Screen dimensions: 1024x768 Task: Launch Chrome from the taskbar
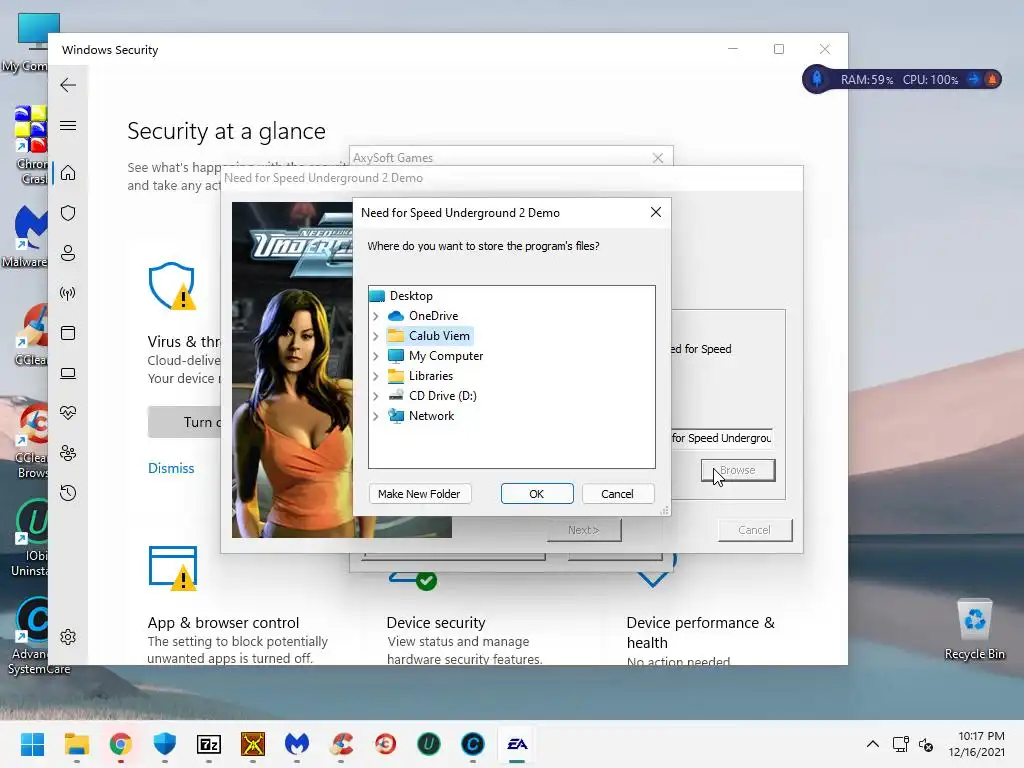[x=120, y=744]
